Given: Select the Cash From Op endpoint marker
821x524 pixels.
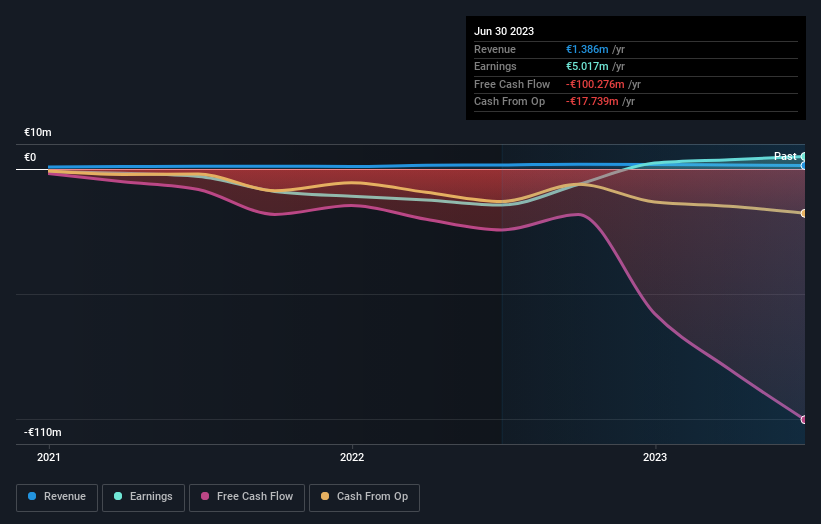Looking at the screenshot, I should pyautogui.click(x=804, y=213).
